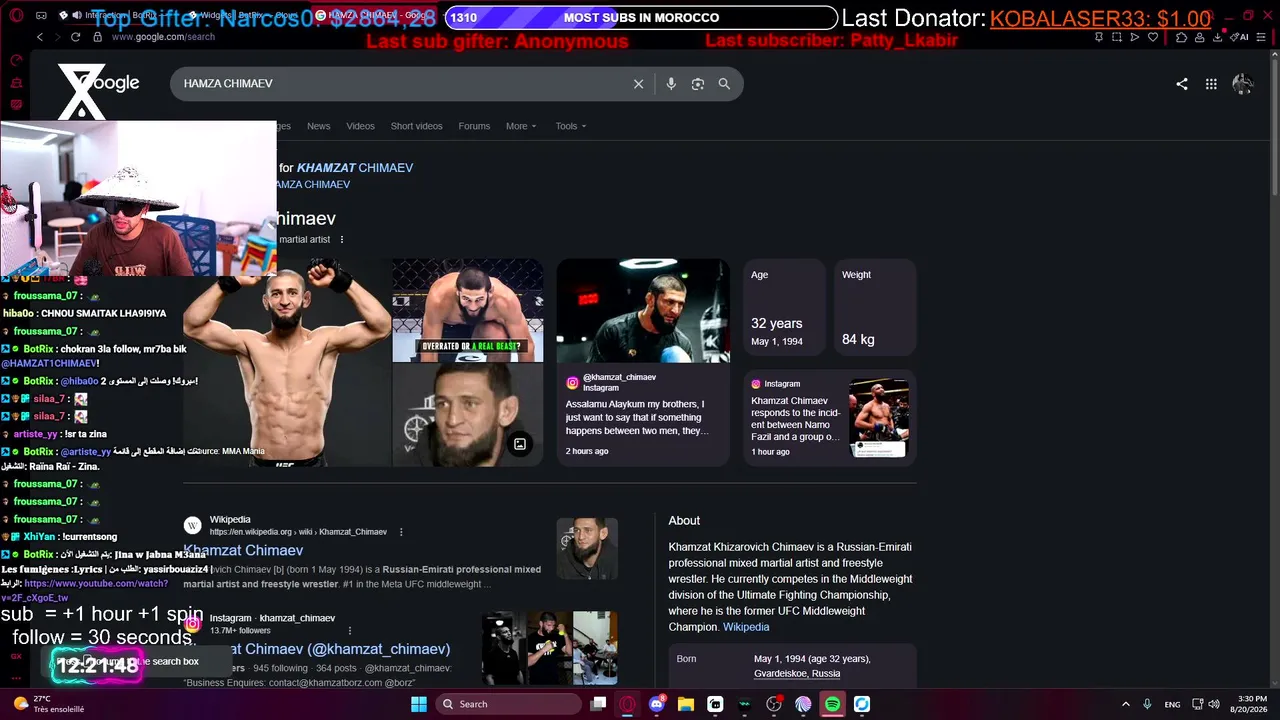Open the Short videos tab

[x=416, y=126]
